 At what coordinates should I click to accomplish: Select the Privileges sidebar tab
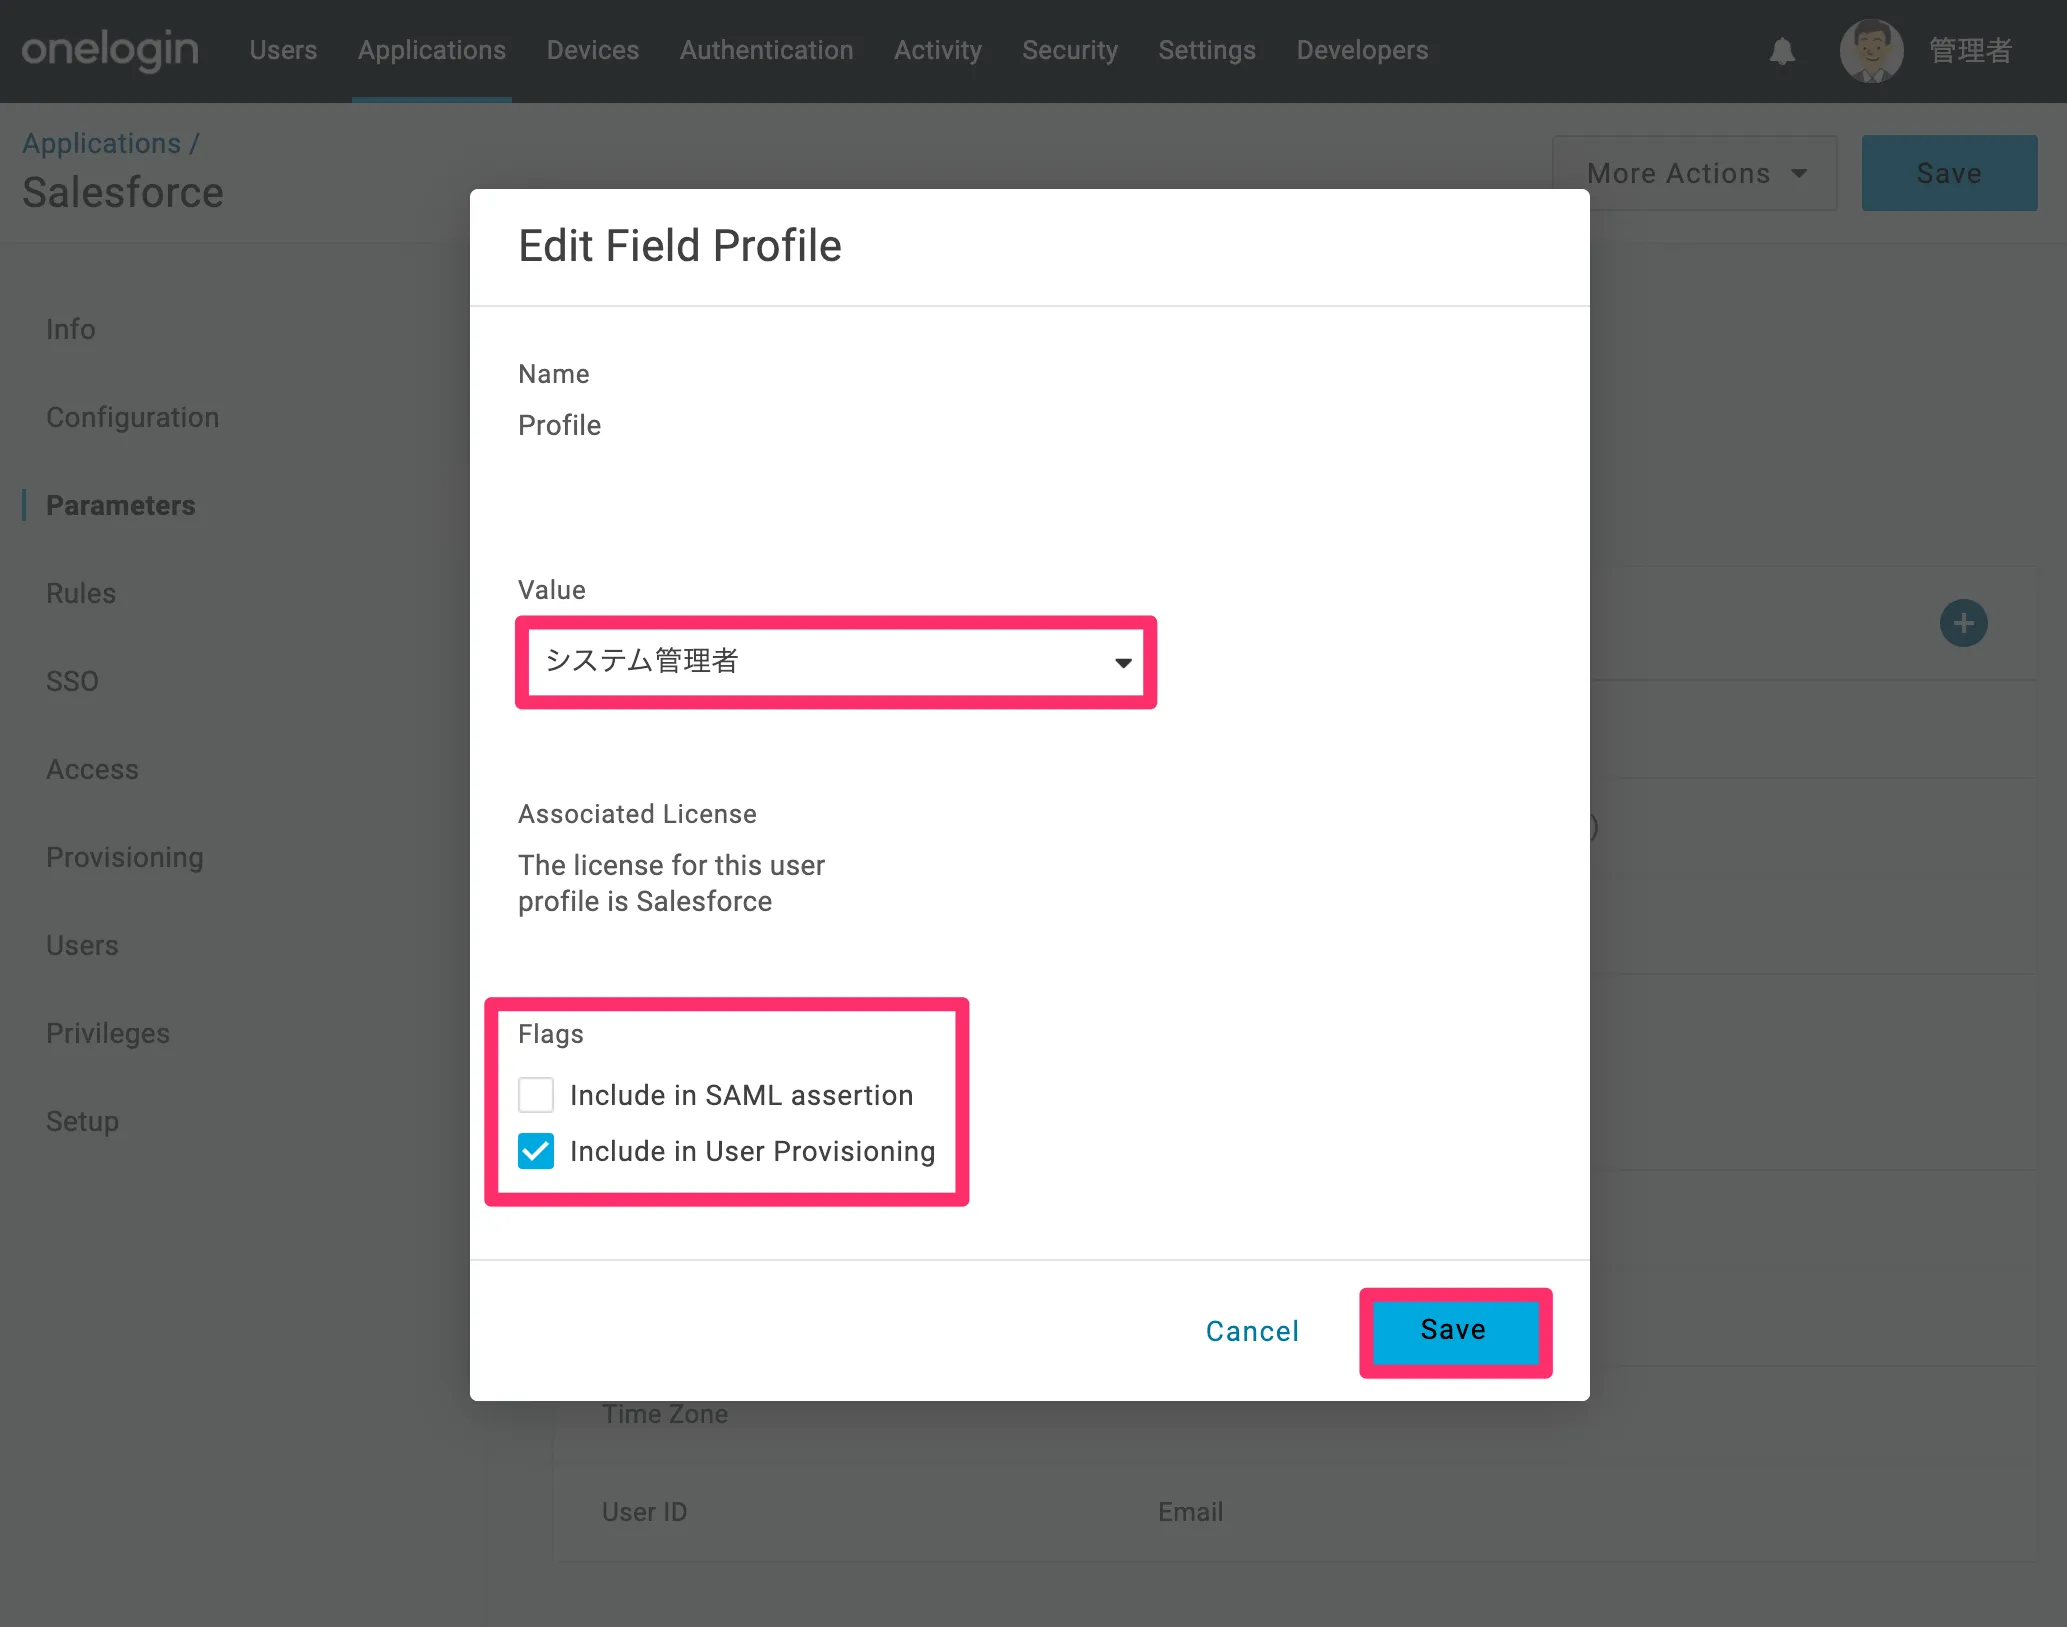108,1033
